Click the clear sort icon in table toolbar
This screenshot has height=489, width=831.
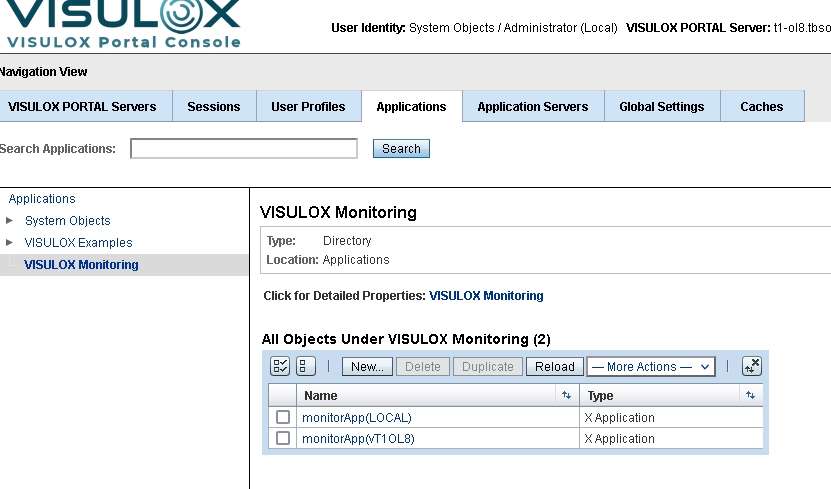752,367
